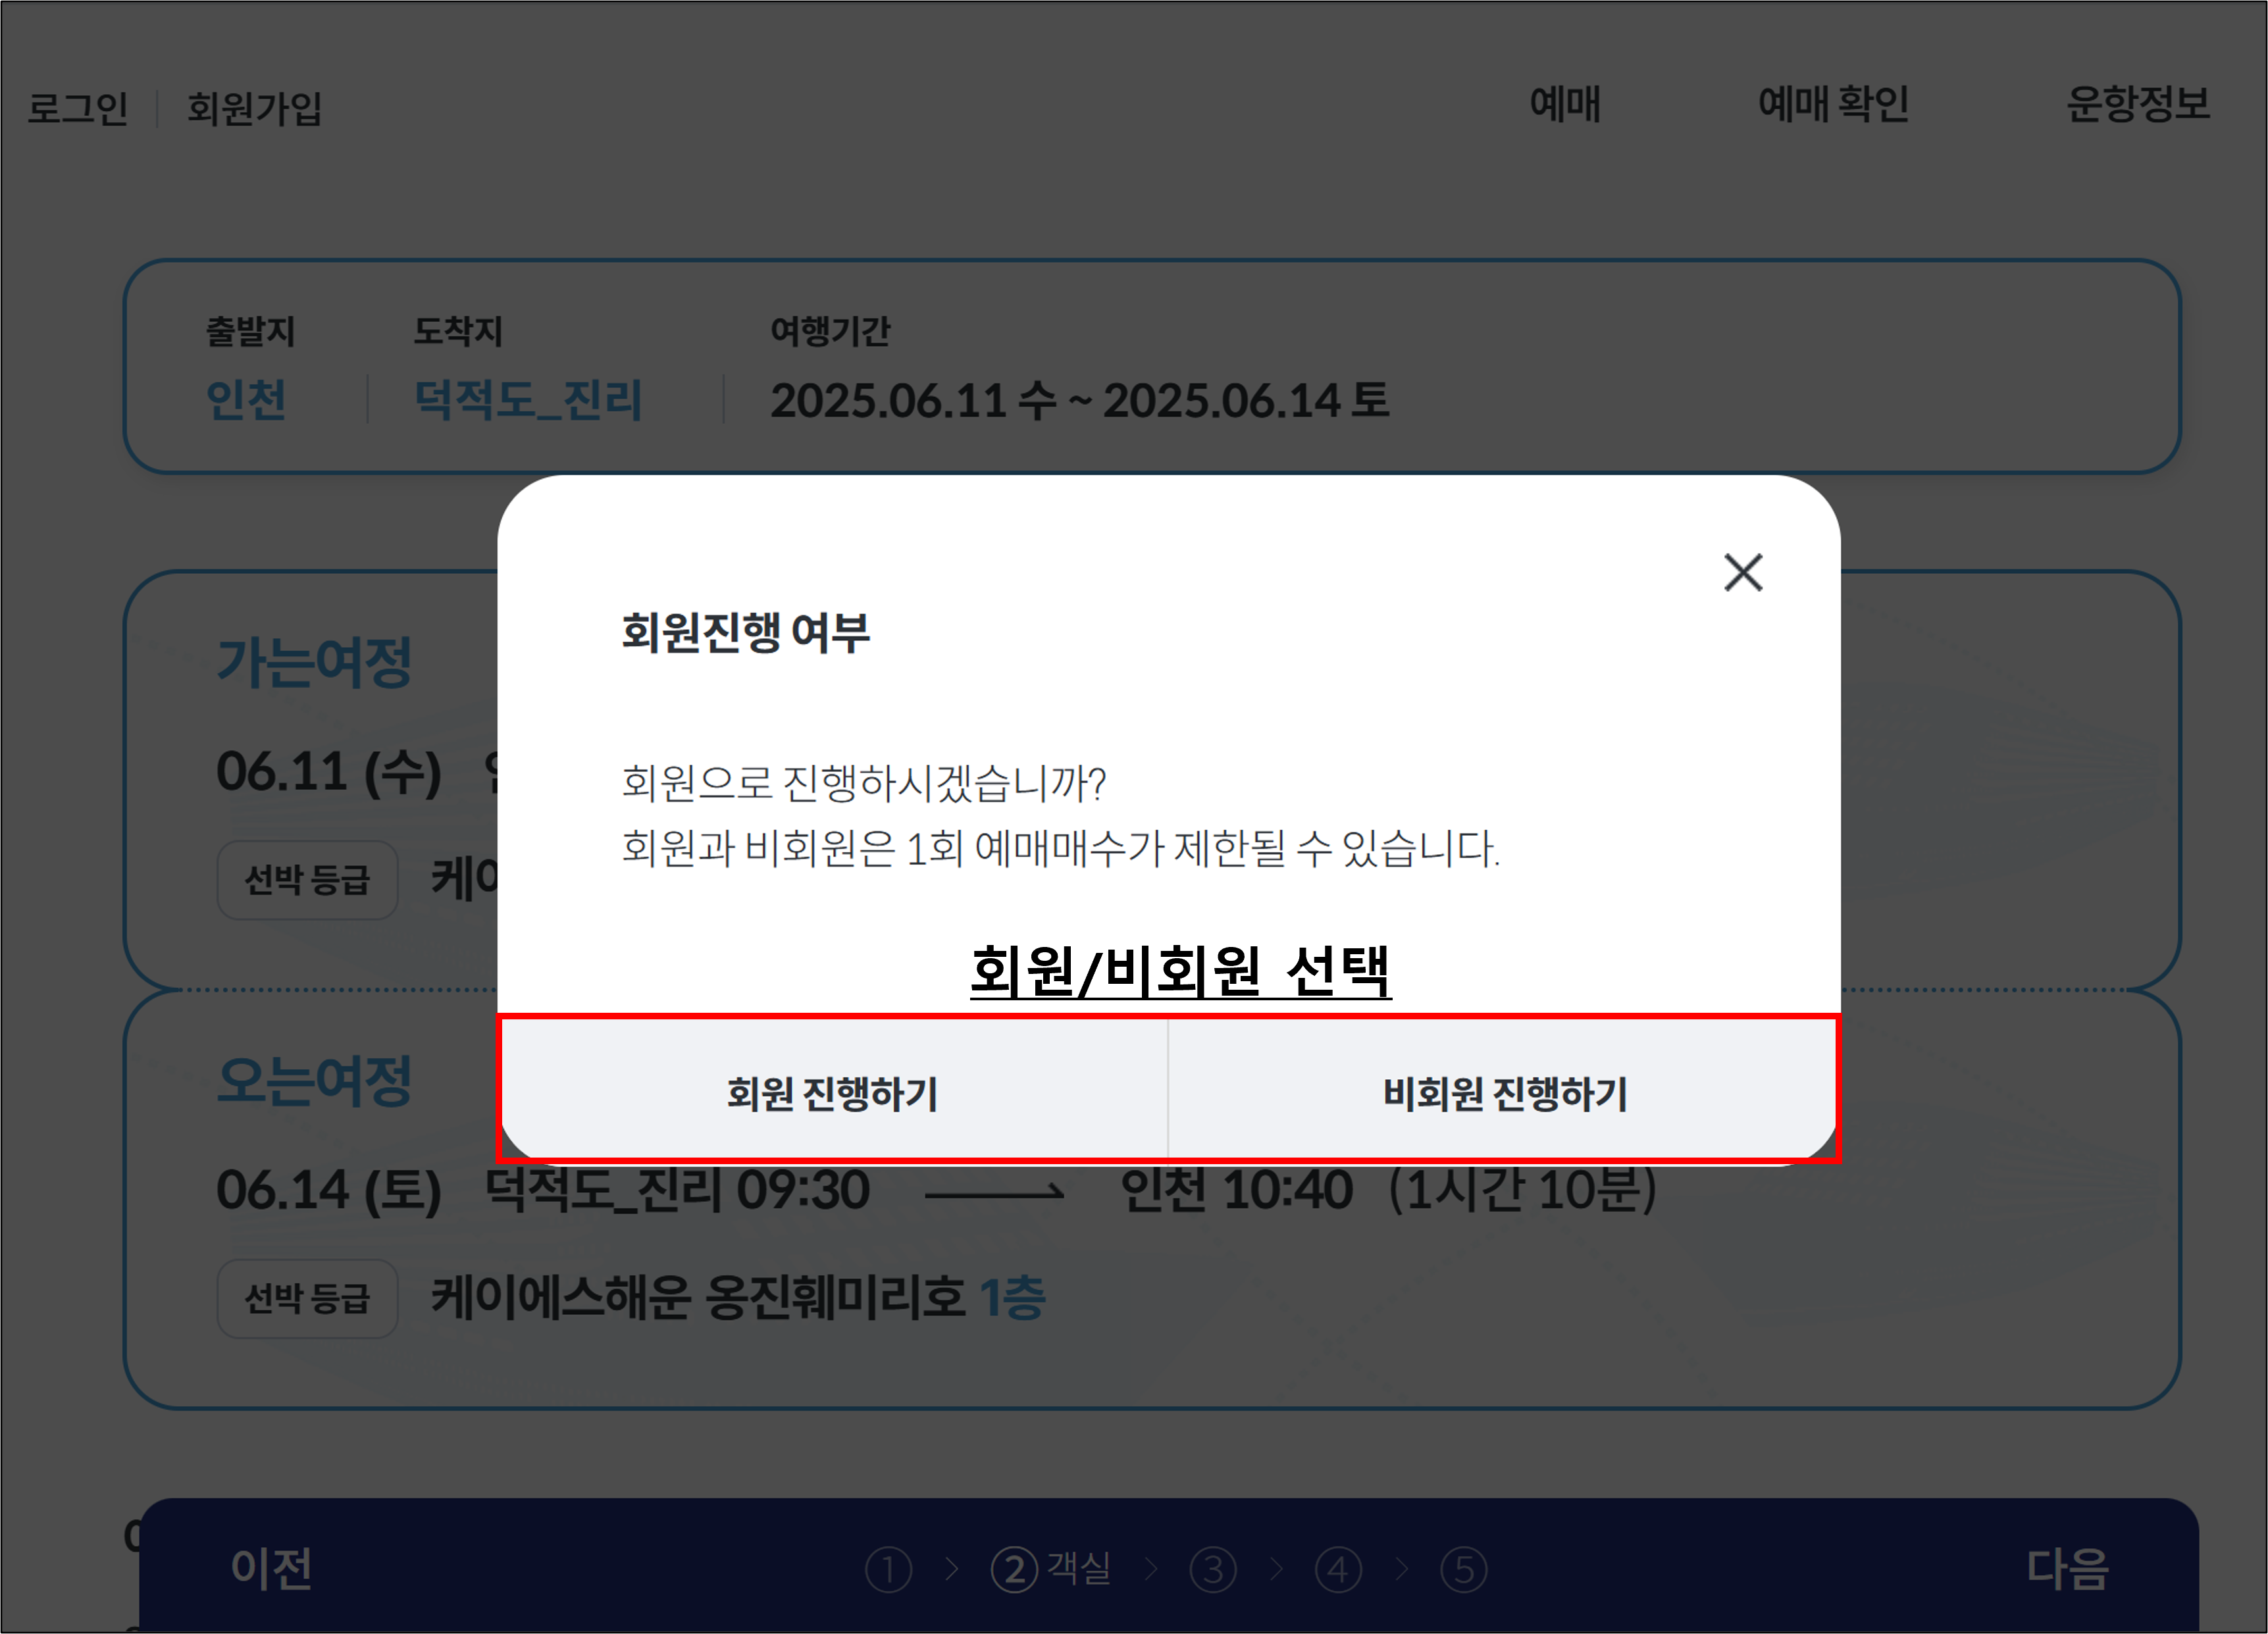
Task: Click destination 덕적도_진리
Action: point(528,400)
